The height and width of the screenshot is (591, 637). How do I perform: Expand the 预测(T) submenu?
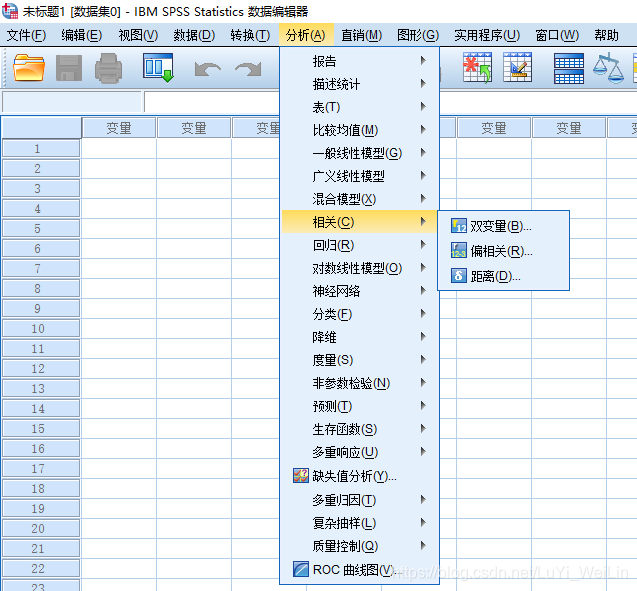coord(360,406)
